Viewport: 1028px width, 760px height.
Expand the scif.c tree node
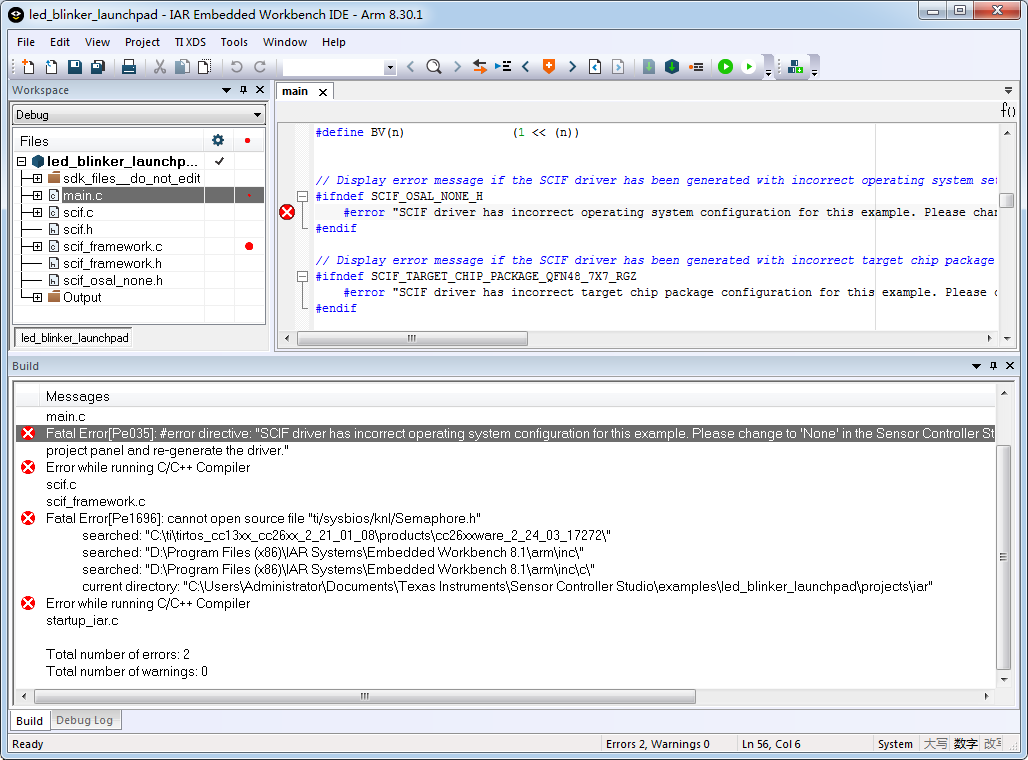[37, 212]
